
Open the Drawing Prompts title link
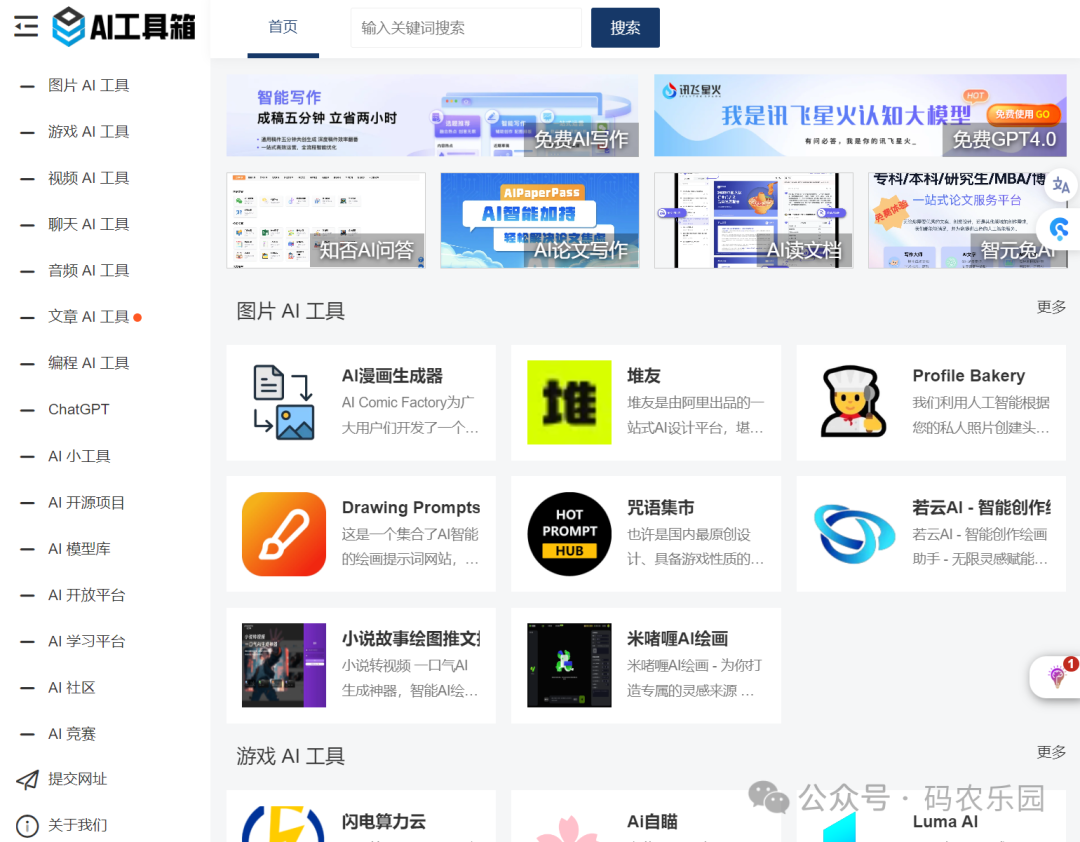click(411, 508)
